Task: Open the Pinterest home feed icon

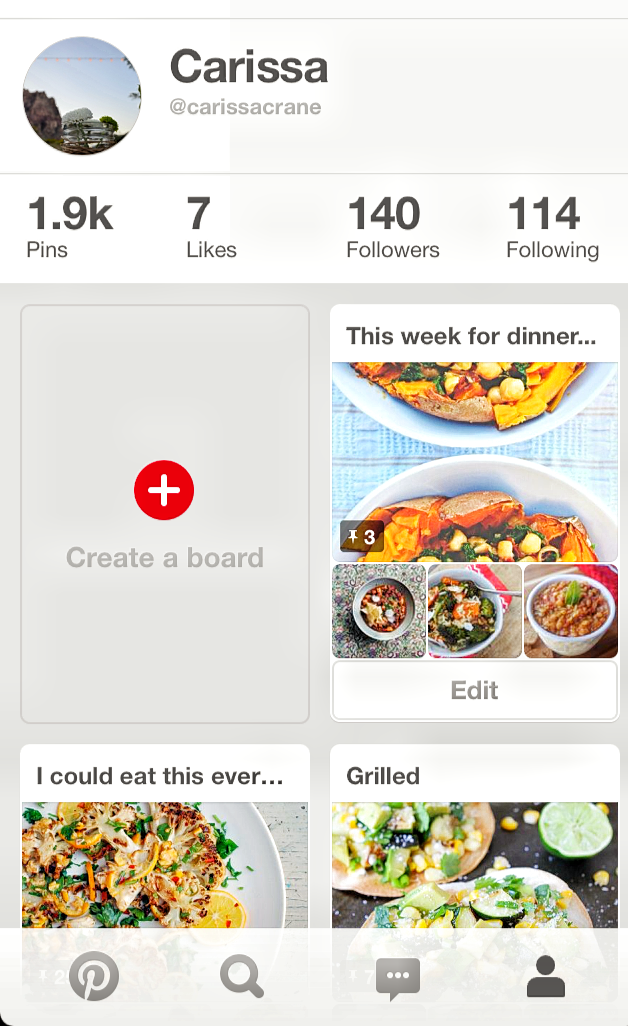Action: [94, 977]
